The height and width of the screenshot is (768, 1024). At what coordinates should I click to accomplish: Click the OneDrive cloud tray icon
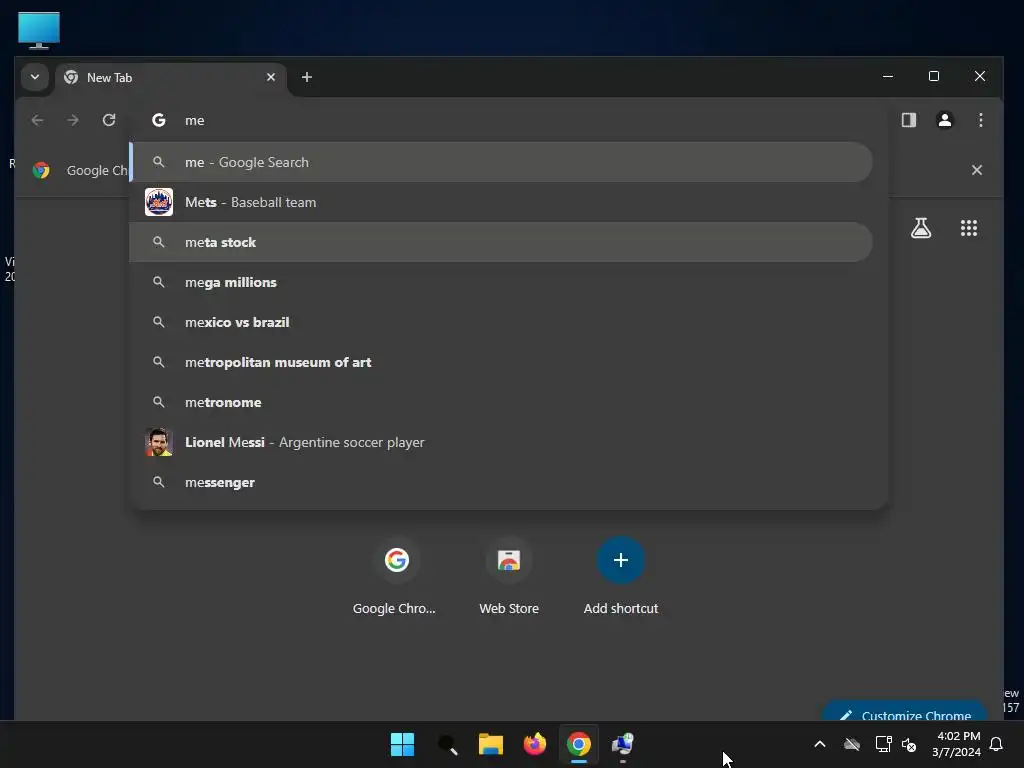pos(852,744)
